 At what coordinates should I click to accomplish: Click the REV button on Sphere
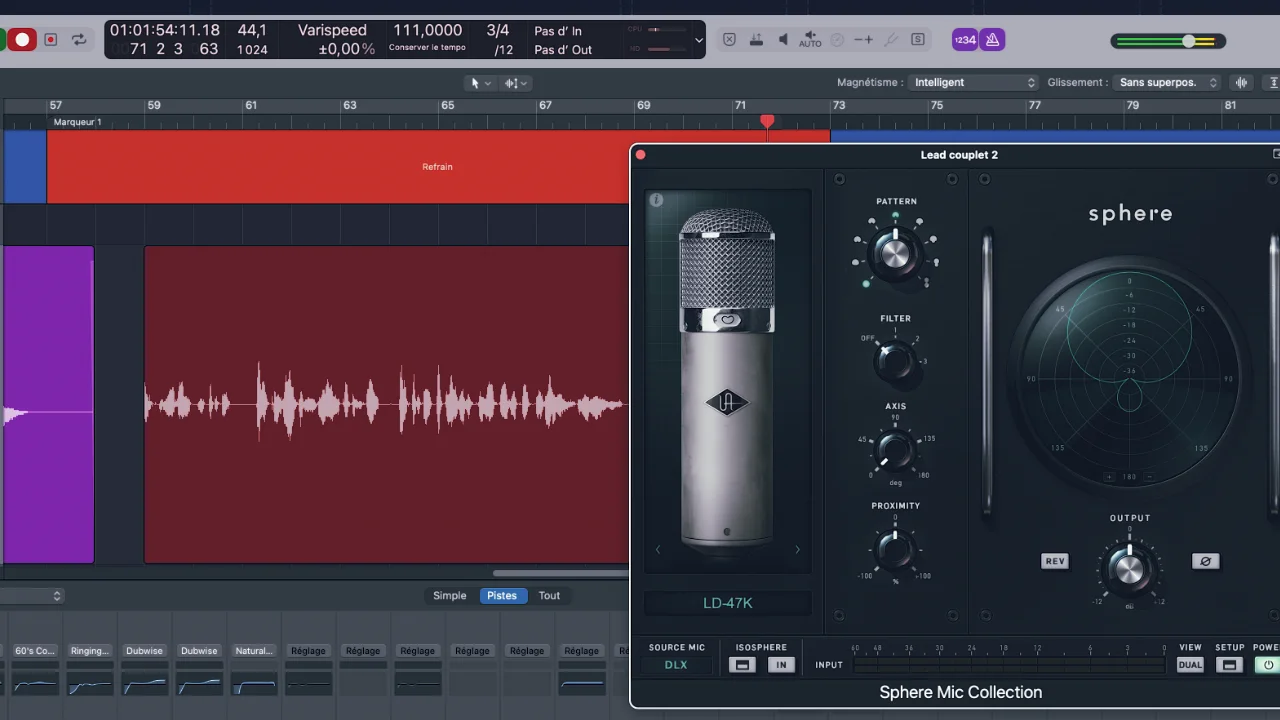point(1054,561)
